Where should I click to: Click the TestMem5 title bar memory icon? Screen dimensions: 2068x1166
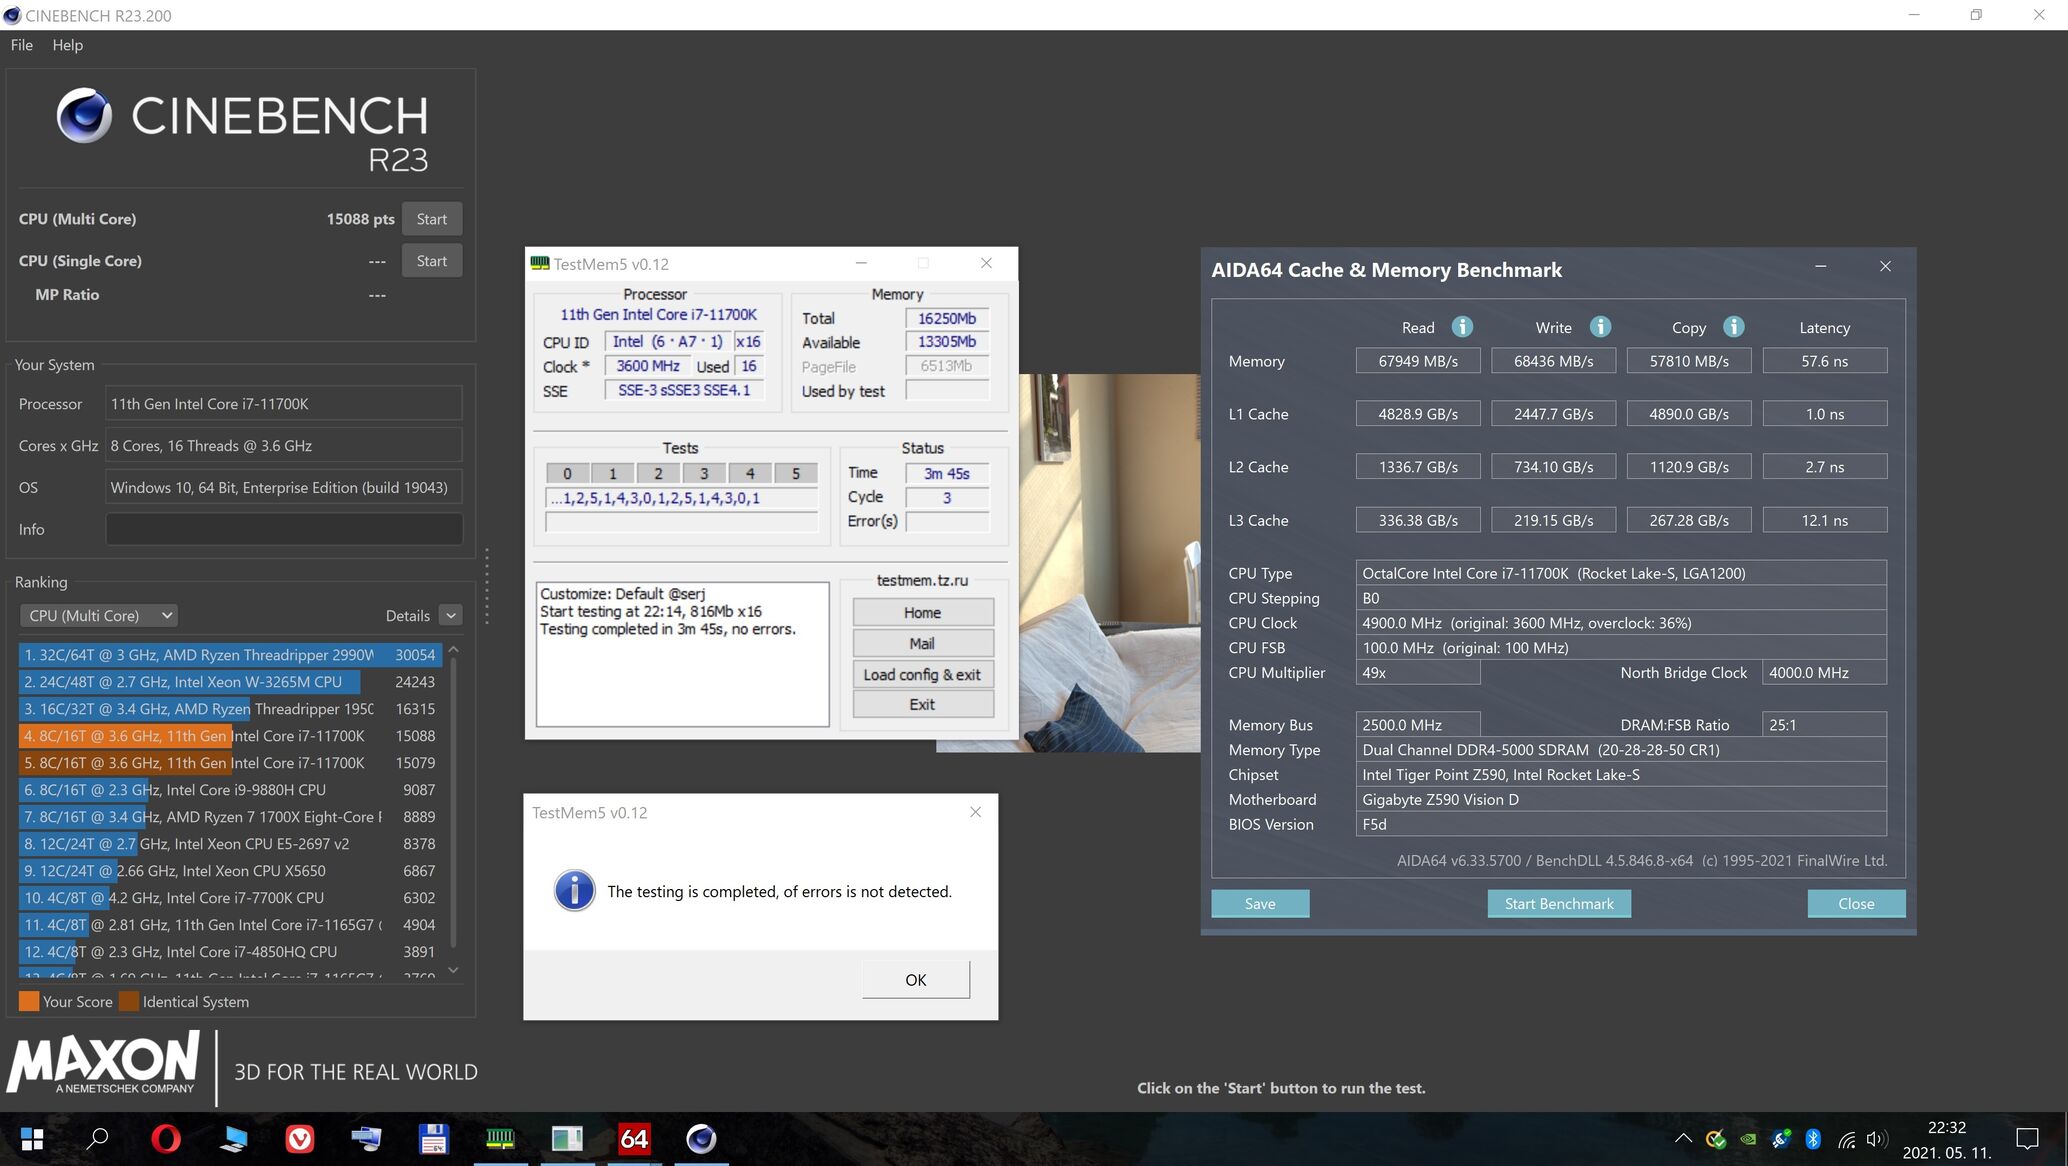pos(540,263)
